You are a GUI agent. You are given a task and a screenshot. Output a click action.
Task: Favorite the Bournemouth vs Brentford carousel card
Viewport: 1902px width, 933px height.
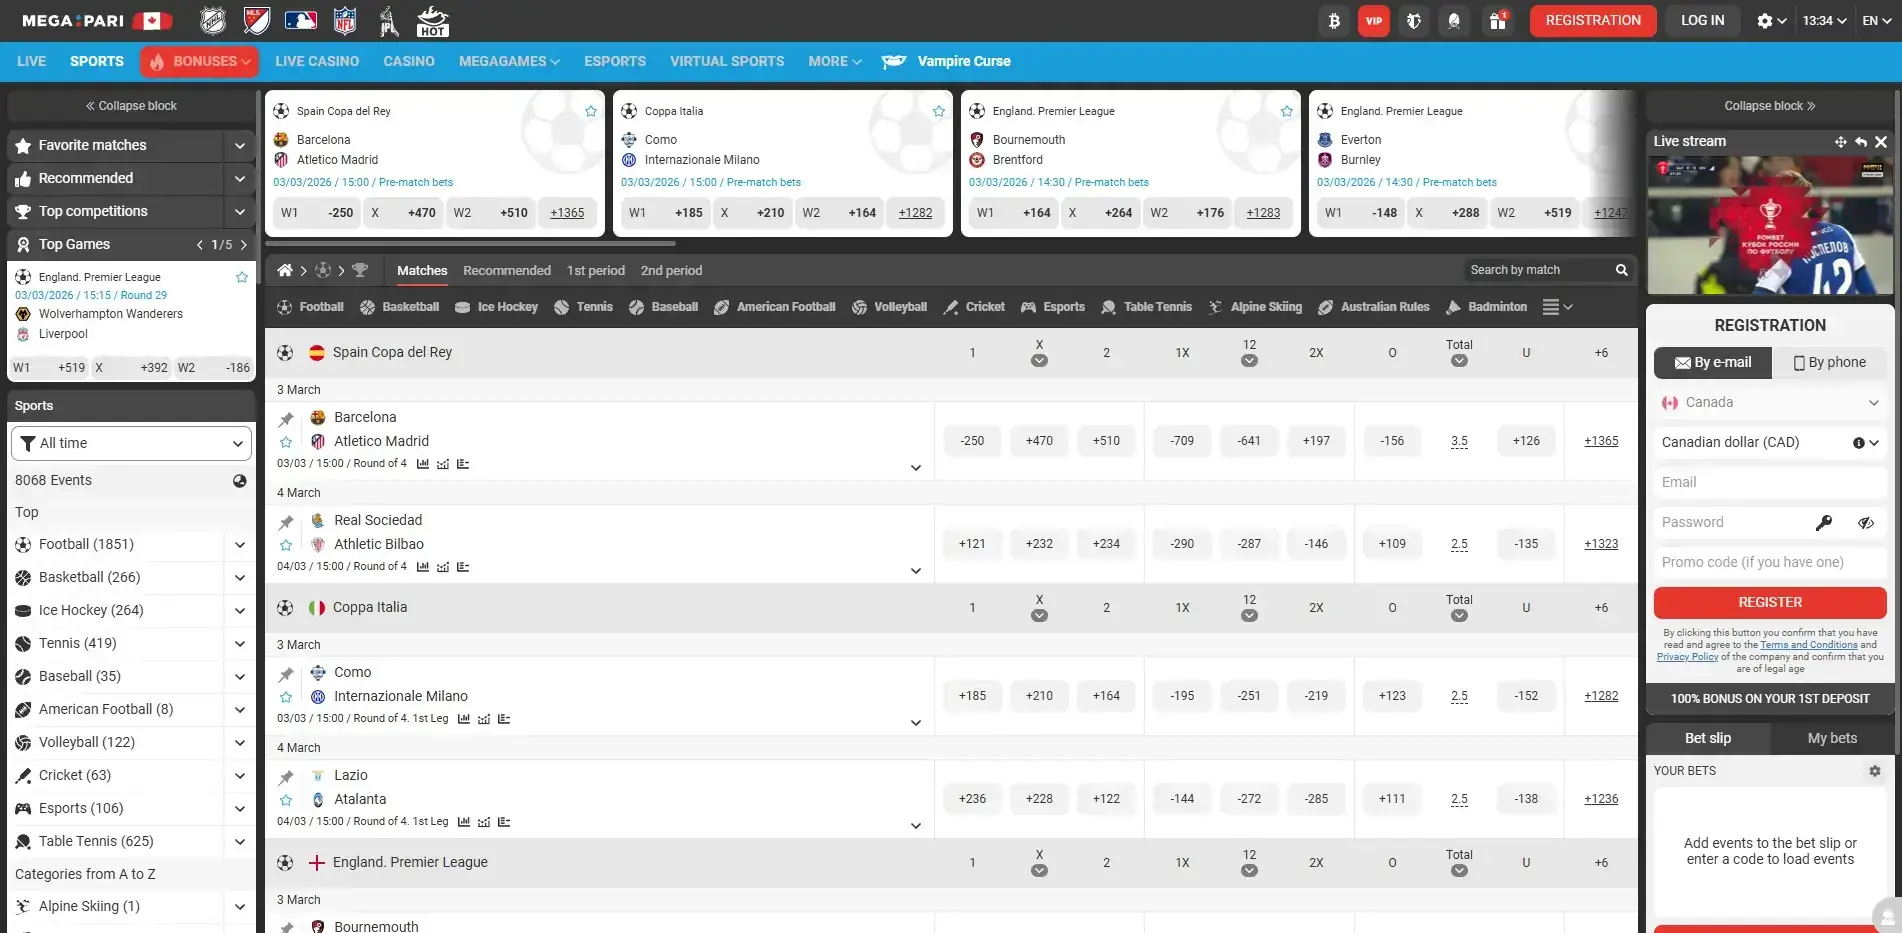coord(1287,111)
